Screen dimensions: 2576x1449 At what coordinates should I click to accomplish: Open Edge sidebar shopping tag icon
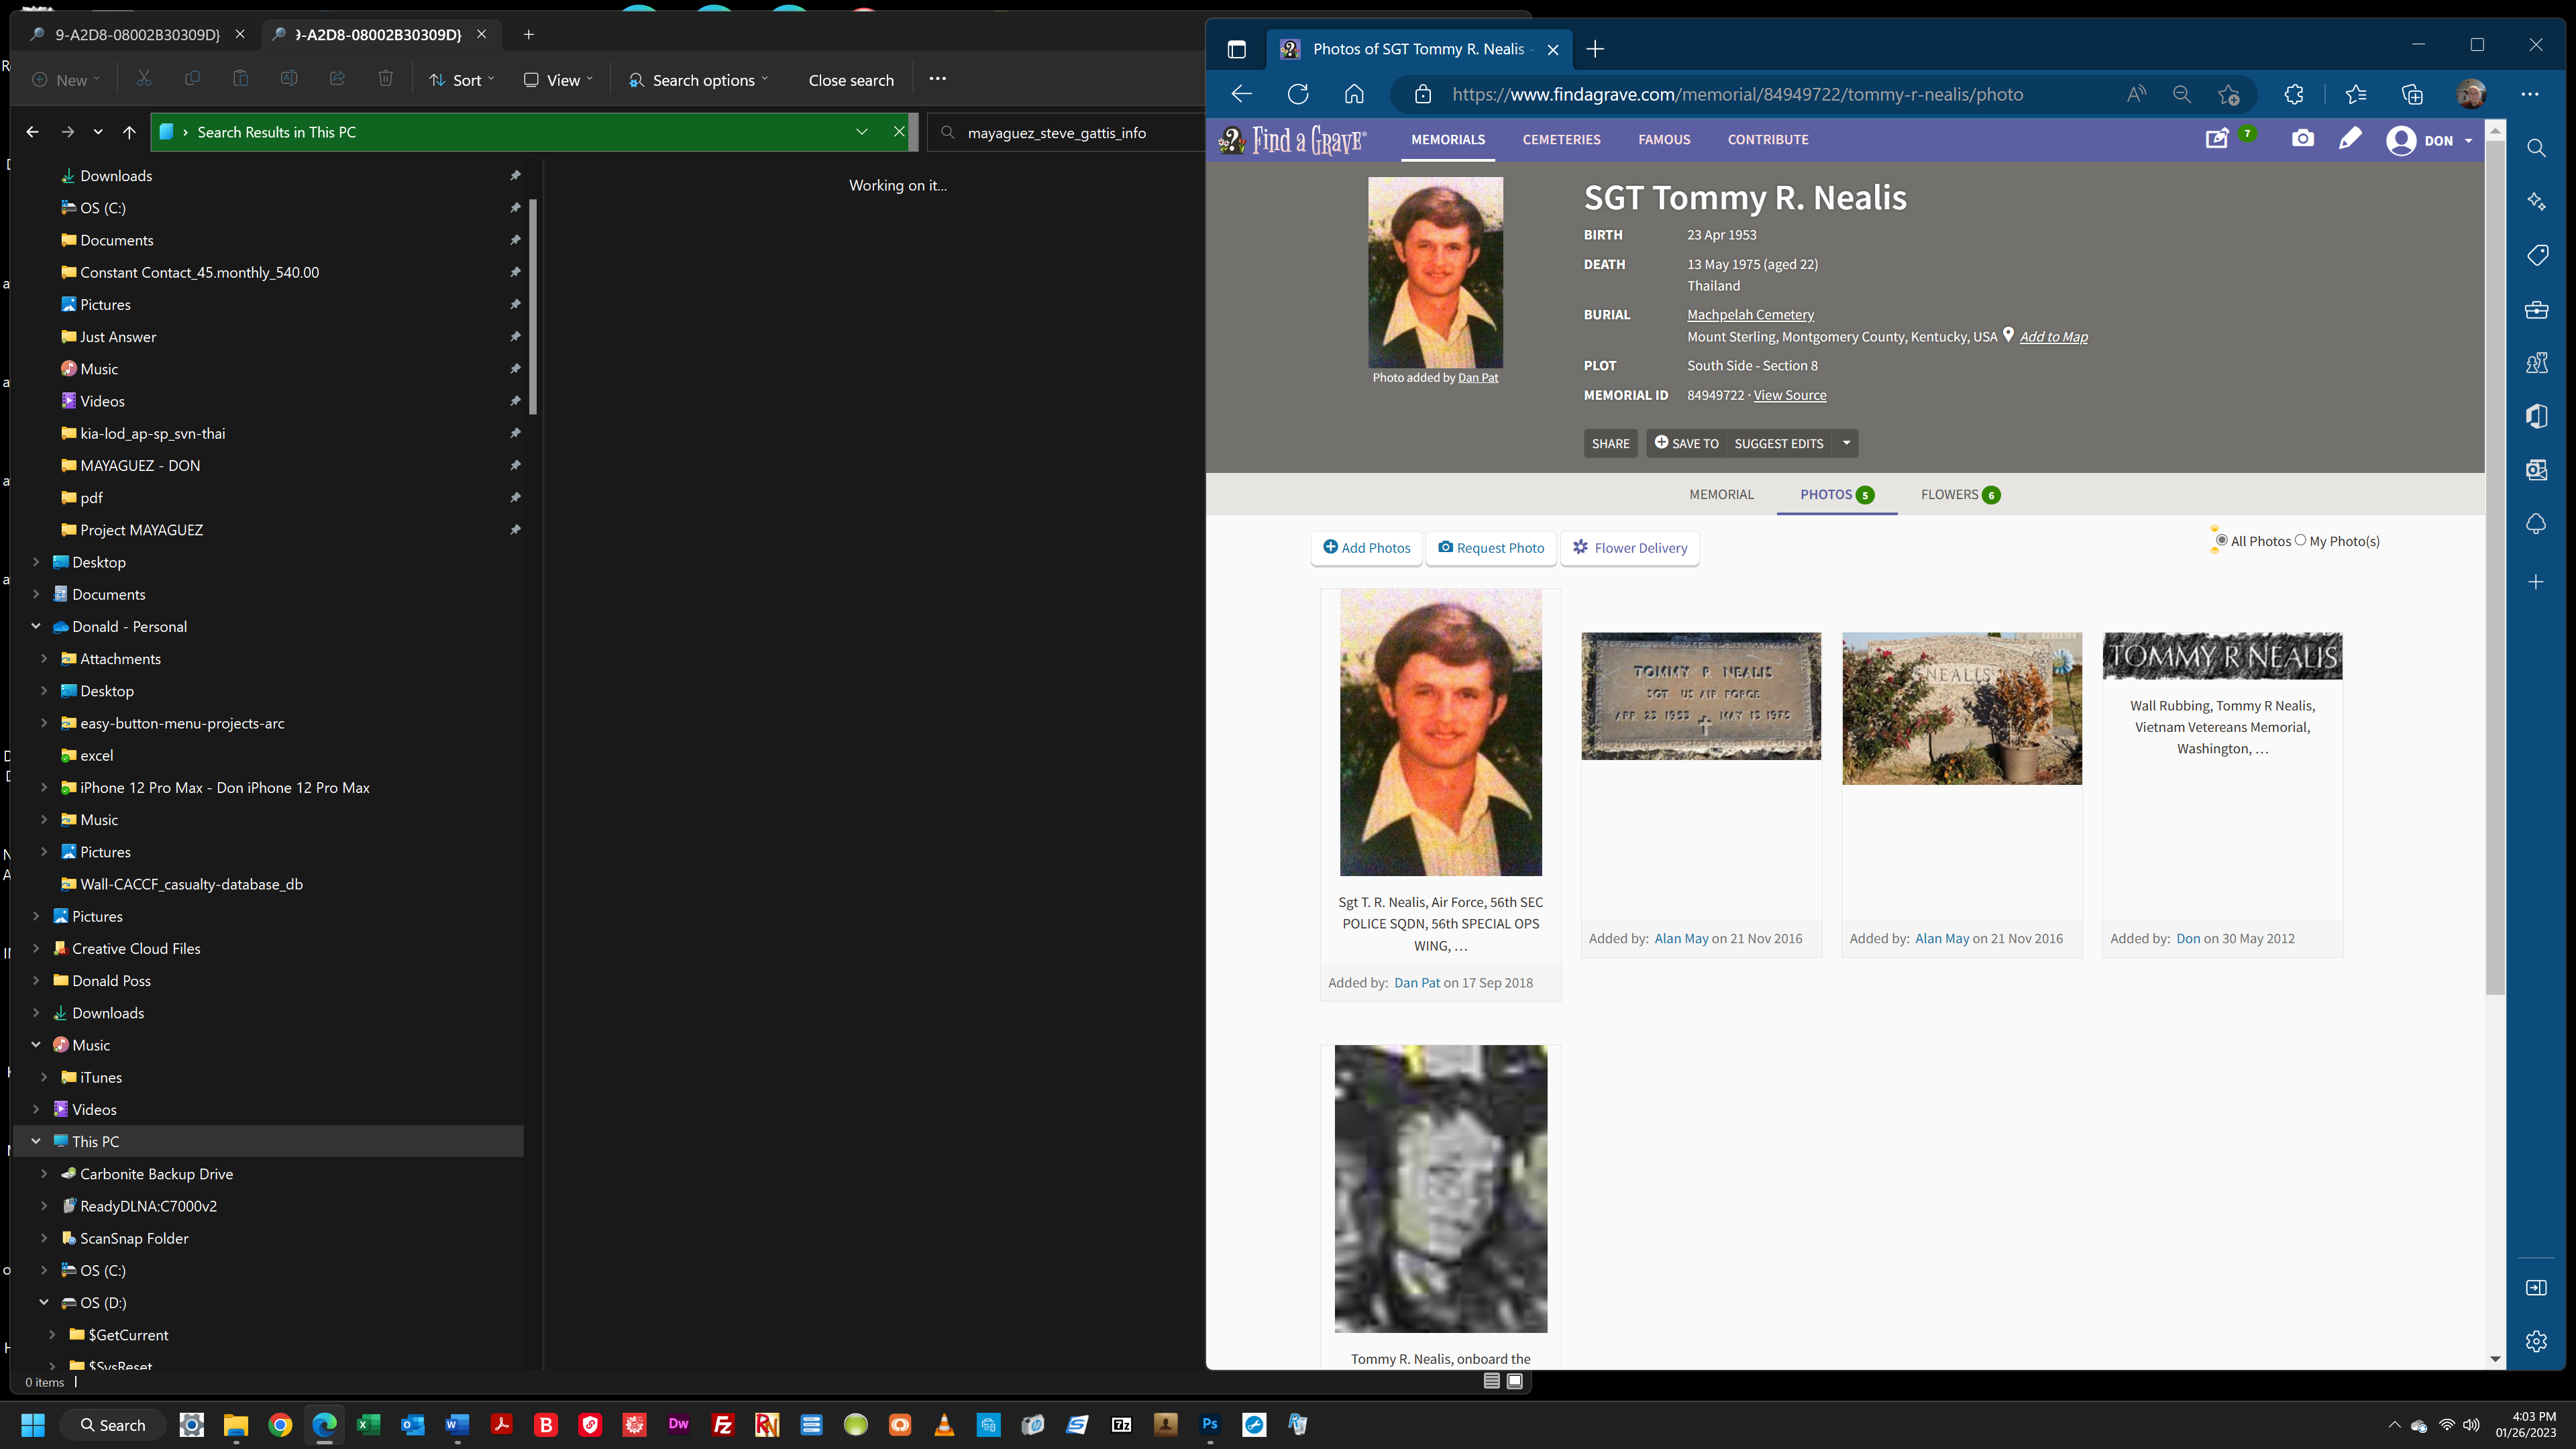tap(2536, 256)
